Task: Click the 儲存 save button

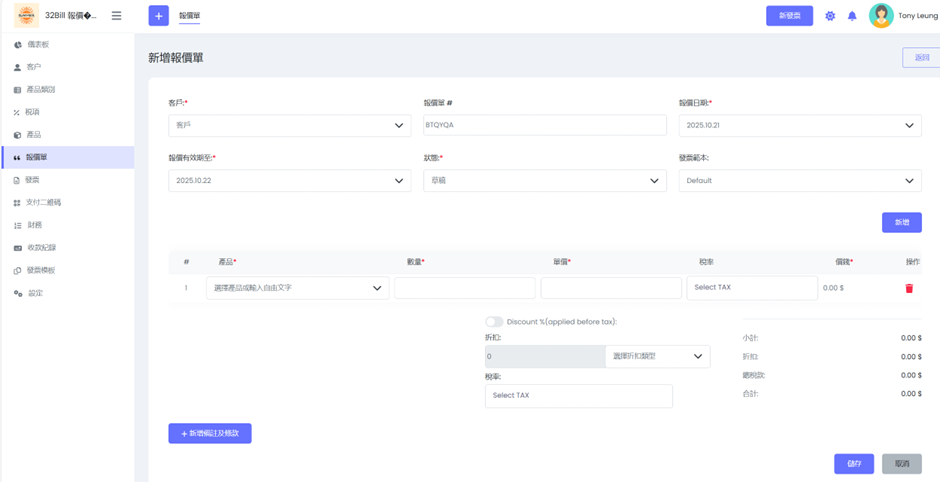Action: 853,464
